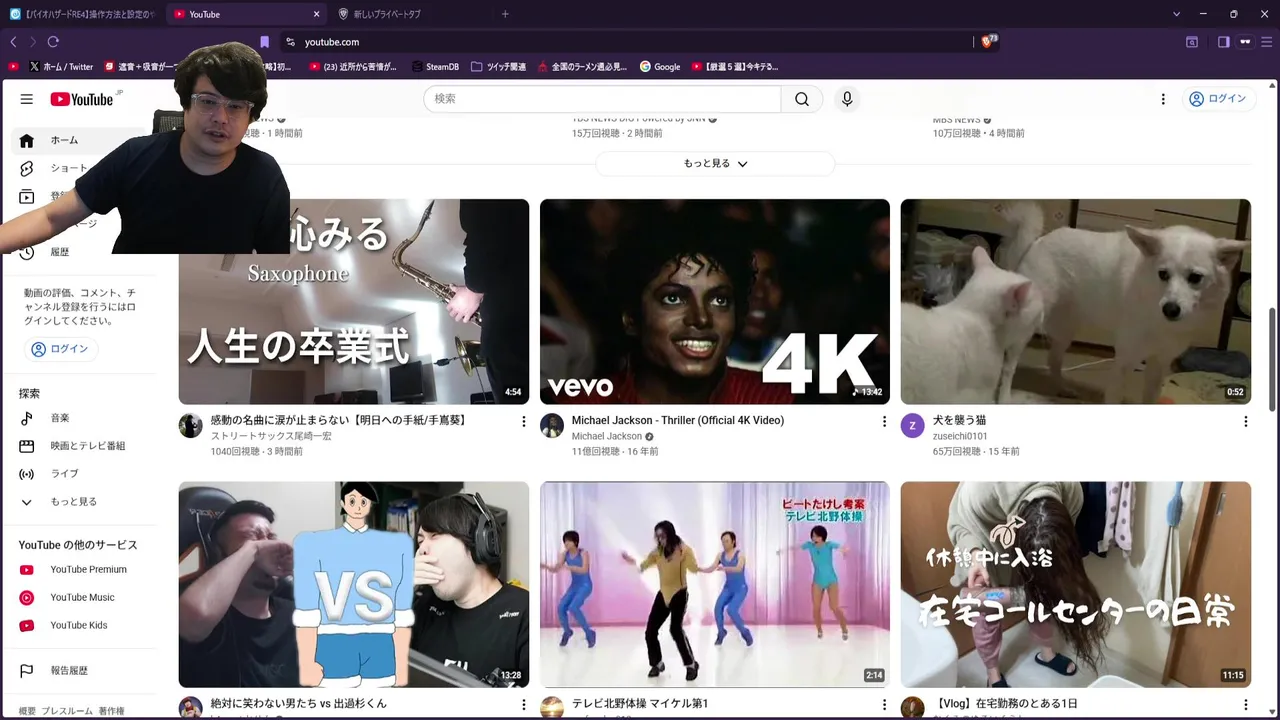Open more options for Saxophone video

523,422
